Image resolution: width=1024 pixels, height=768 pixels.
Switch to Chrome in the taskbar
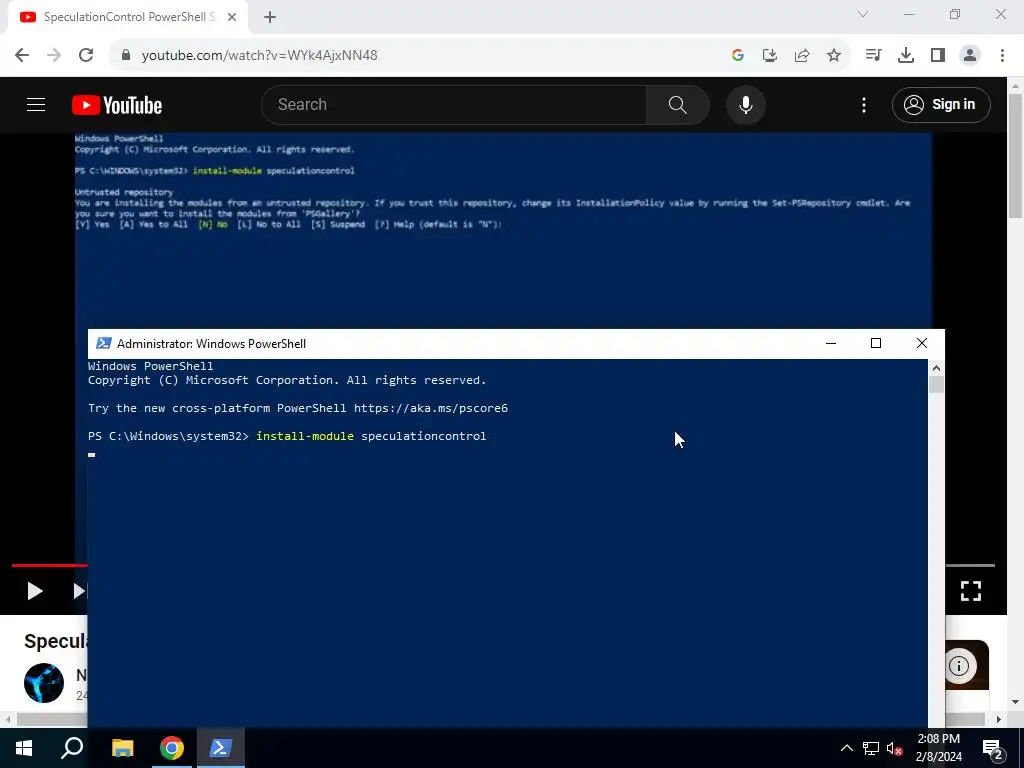click(172, 748)
